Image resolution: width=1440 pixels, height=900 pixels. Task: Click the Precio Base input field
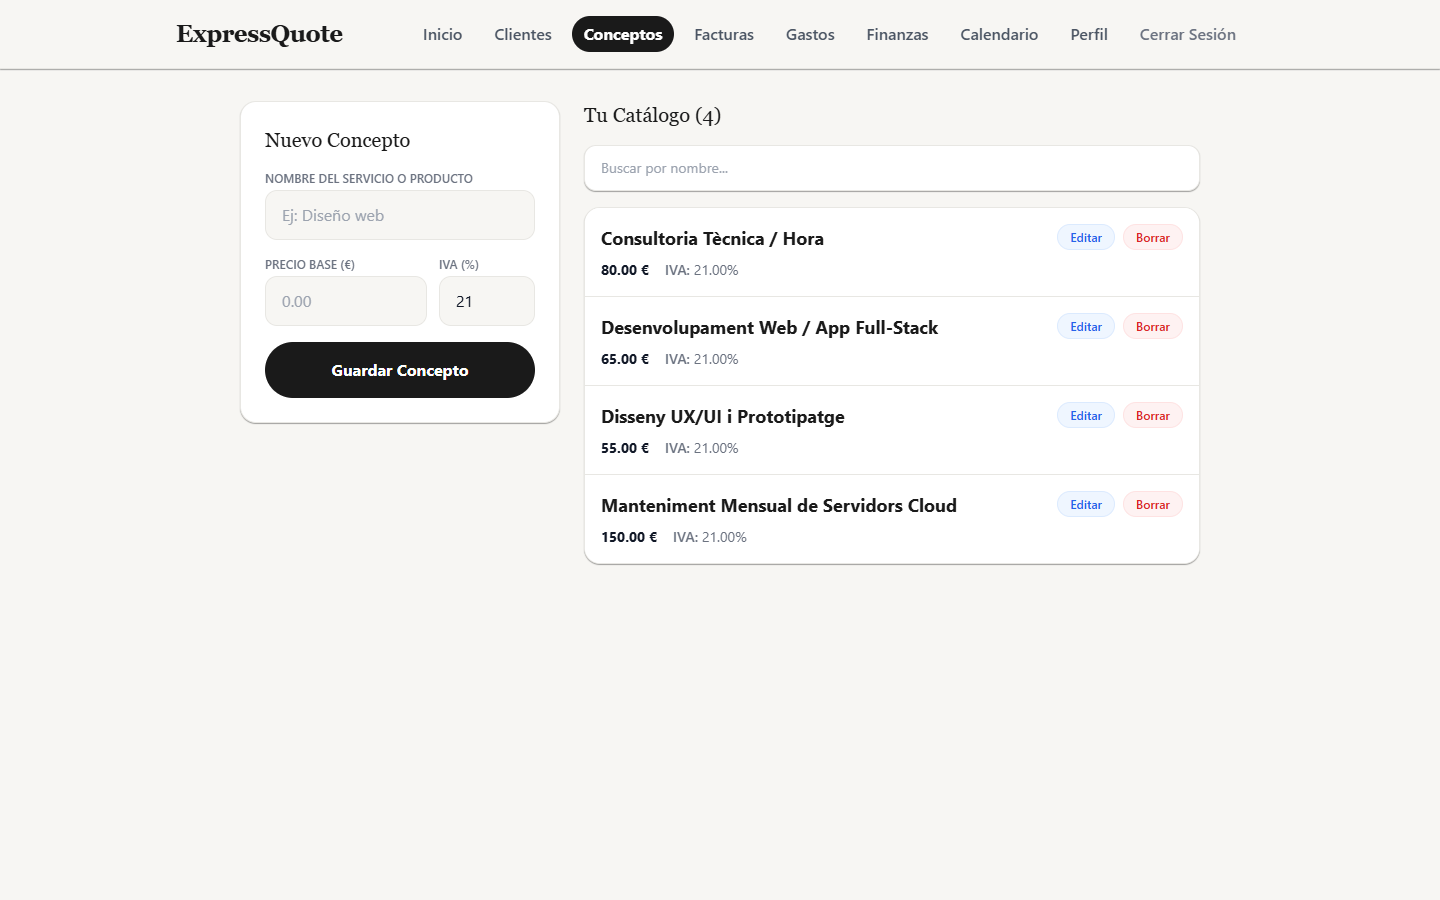(346, 301)
